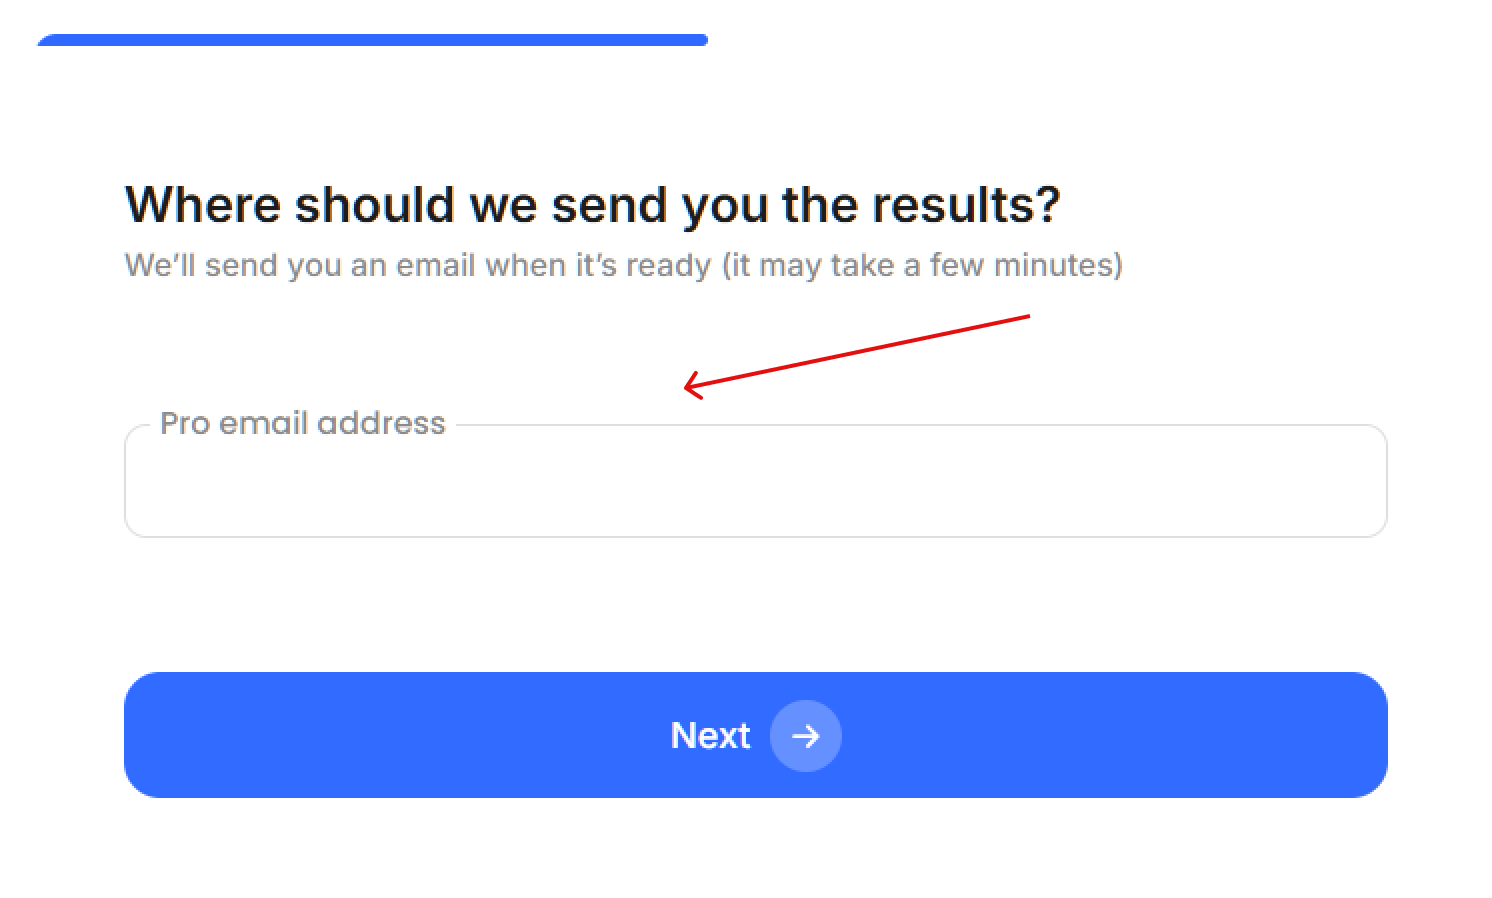Click the circular arrow icon inside Next
This screenshot has height=898, width=1492.
[x=805, y=736]
